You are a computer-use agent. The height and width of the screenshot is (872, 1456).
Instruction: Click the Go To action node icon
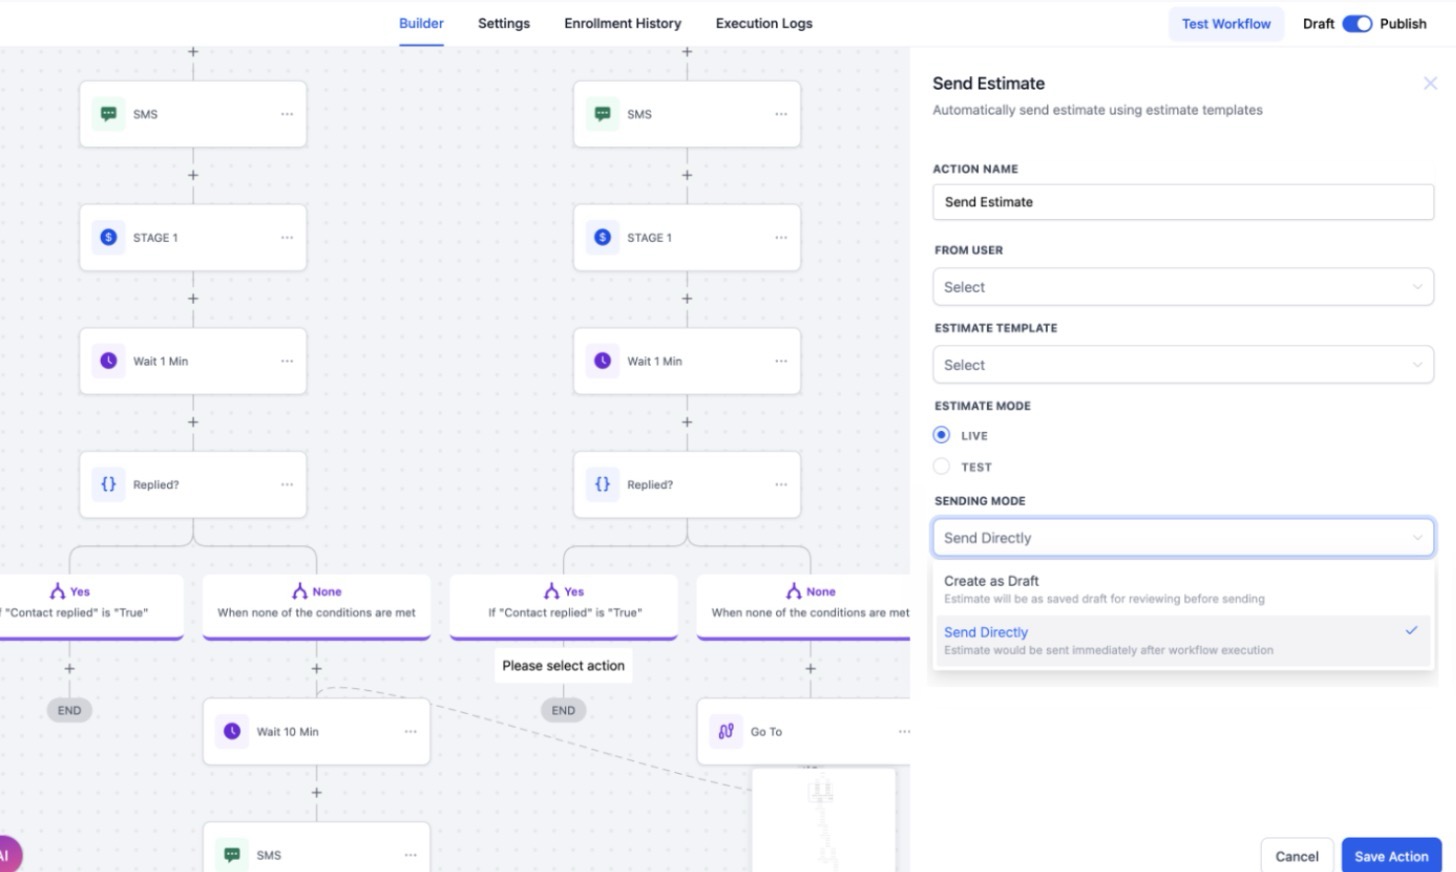pos(726,731)
